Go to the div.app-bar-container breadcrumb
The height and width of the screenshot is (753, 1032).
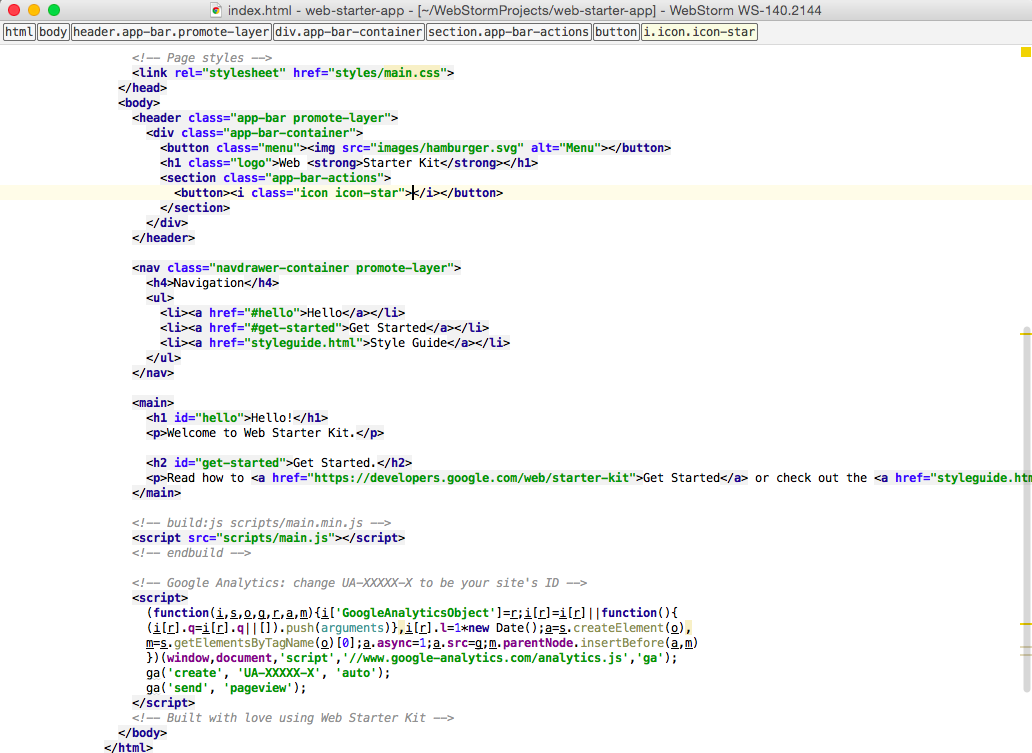tap(349, 32)
